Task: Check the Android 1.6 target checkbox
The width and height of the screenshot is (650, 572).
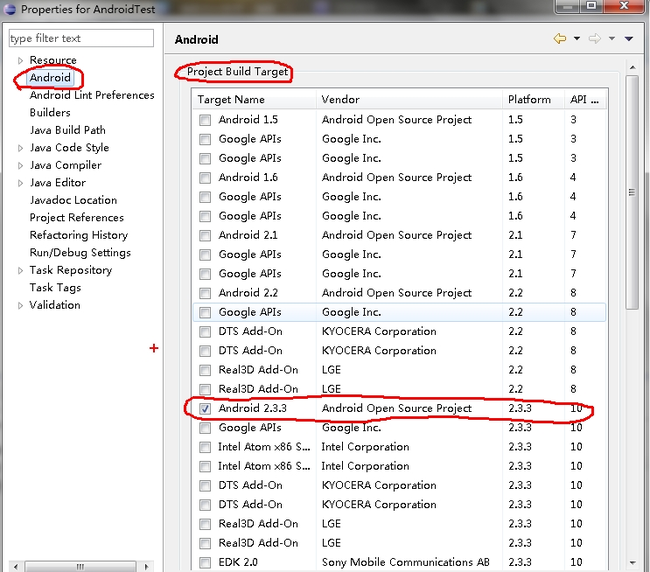Action: coord(205,177)
